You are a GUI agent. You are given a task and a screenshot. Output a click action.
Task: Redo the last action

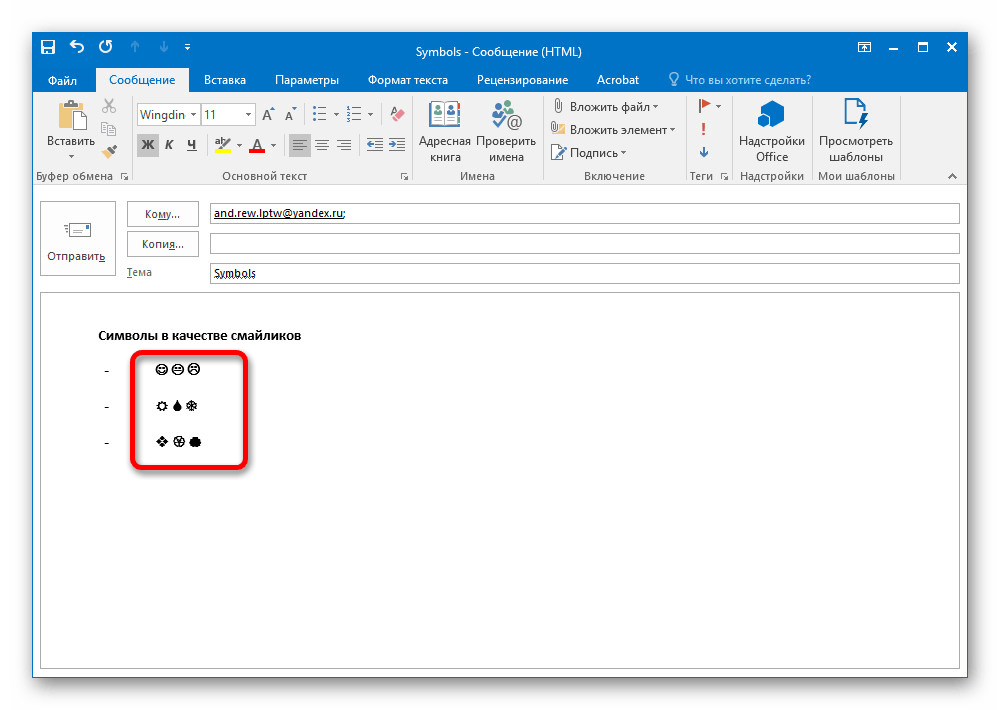[106, 47]
